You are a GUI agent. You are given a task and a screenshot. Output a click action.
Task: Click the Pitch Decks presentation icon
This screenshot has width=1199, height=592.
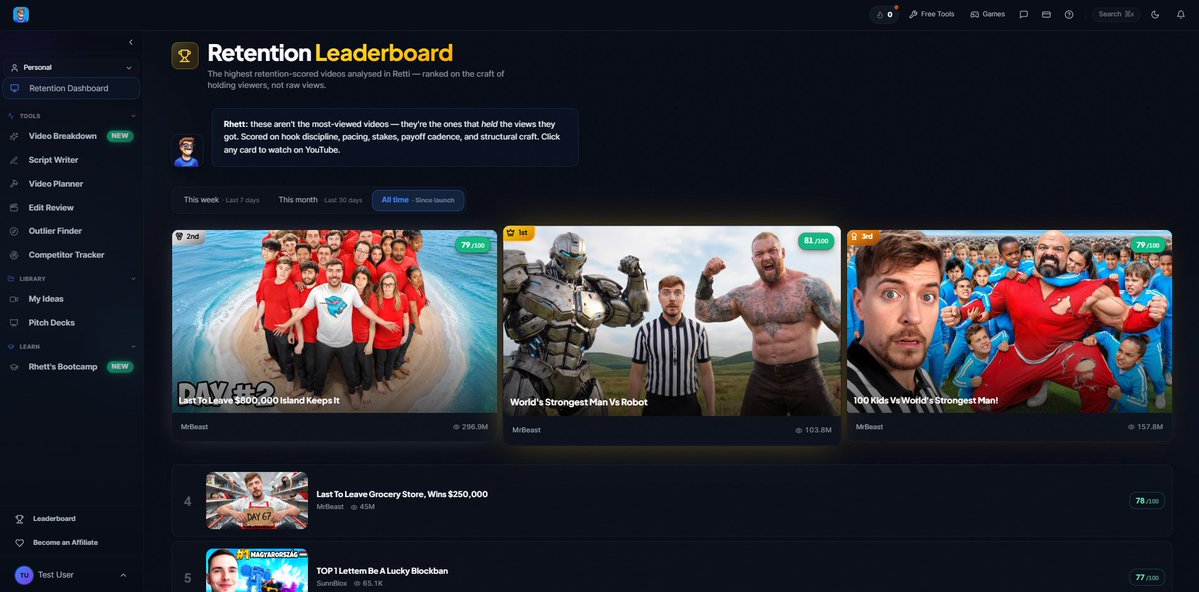(14, 323)
